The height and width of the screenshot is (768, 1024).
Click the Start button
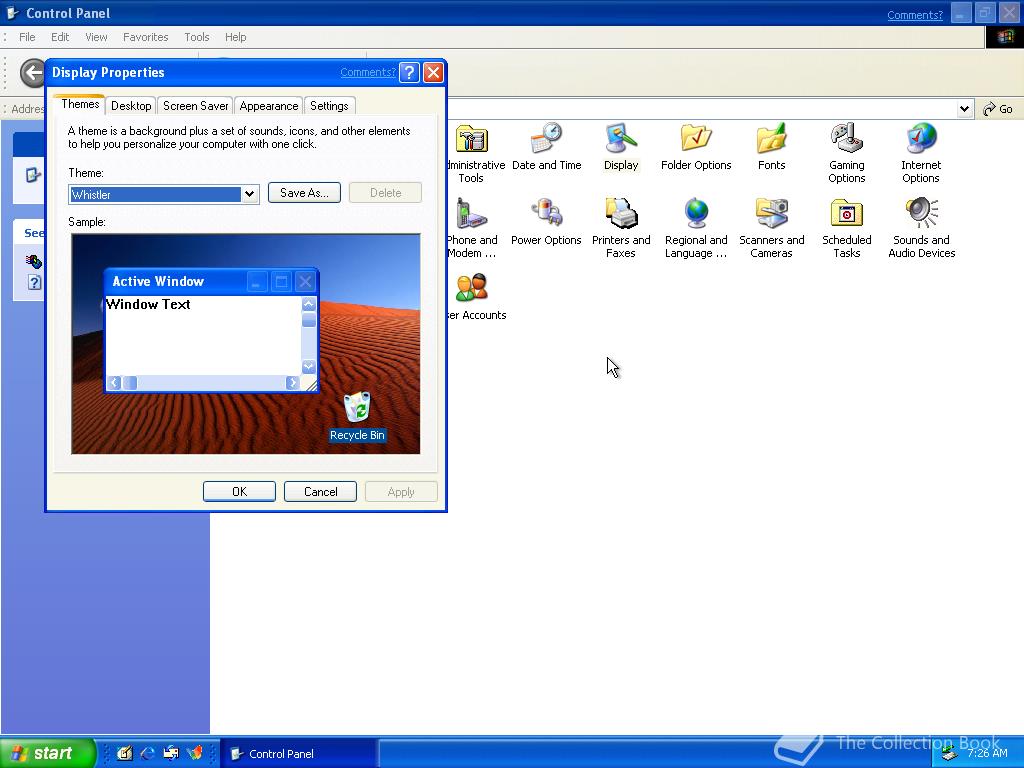(x=47, y=753)
